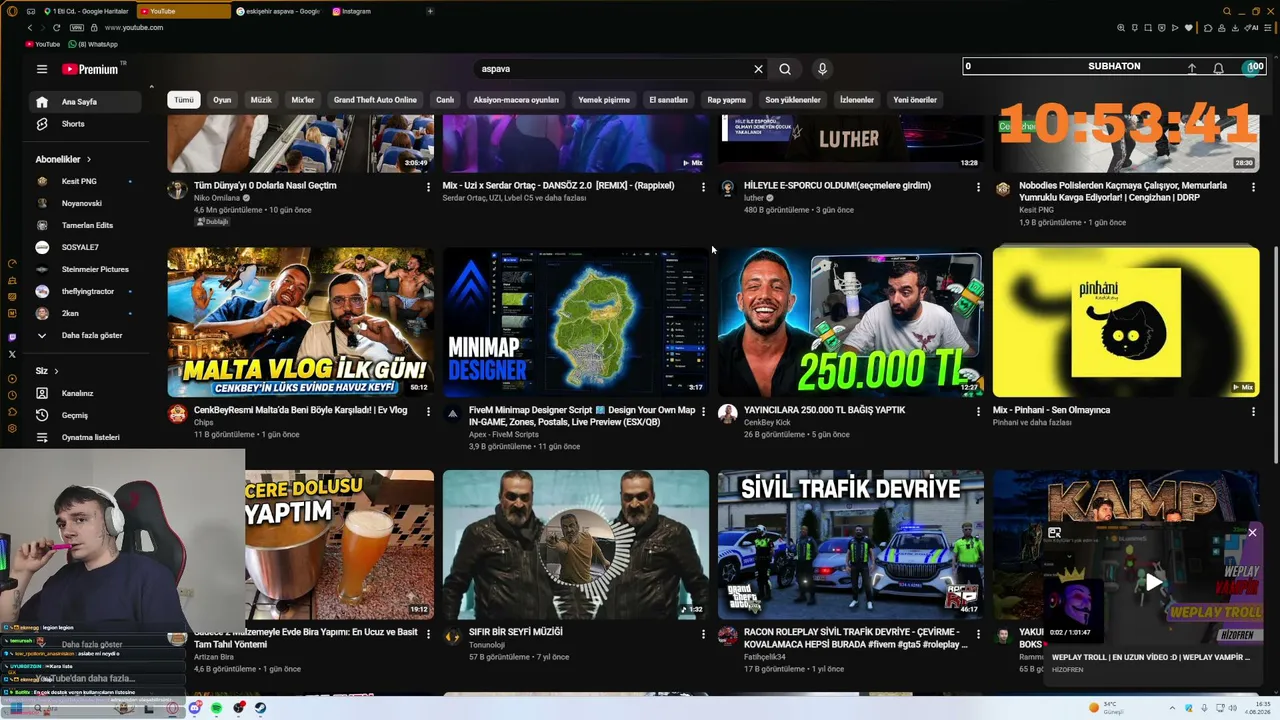The width and height of the screenshot is (1280, 720).
Task: Open options for luther e-sporcu video
Action: pyautogui.click(x=978, y=187)
